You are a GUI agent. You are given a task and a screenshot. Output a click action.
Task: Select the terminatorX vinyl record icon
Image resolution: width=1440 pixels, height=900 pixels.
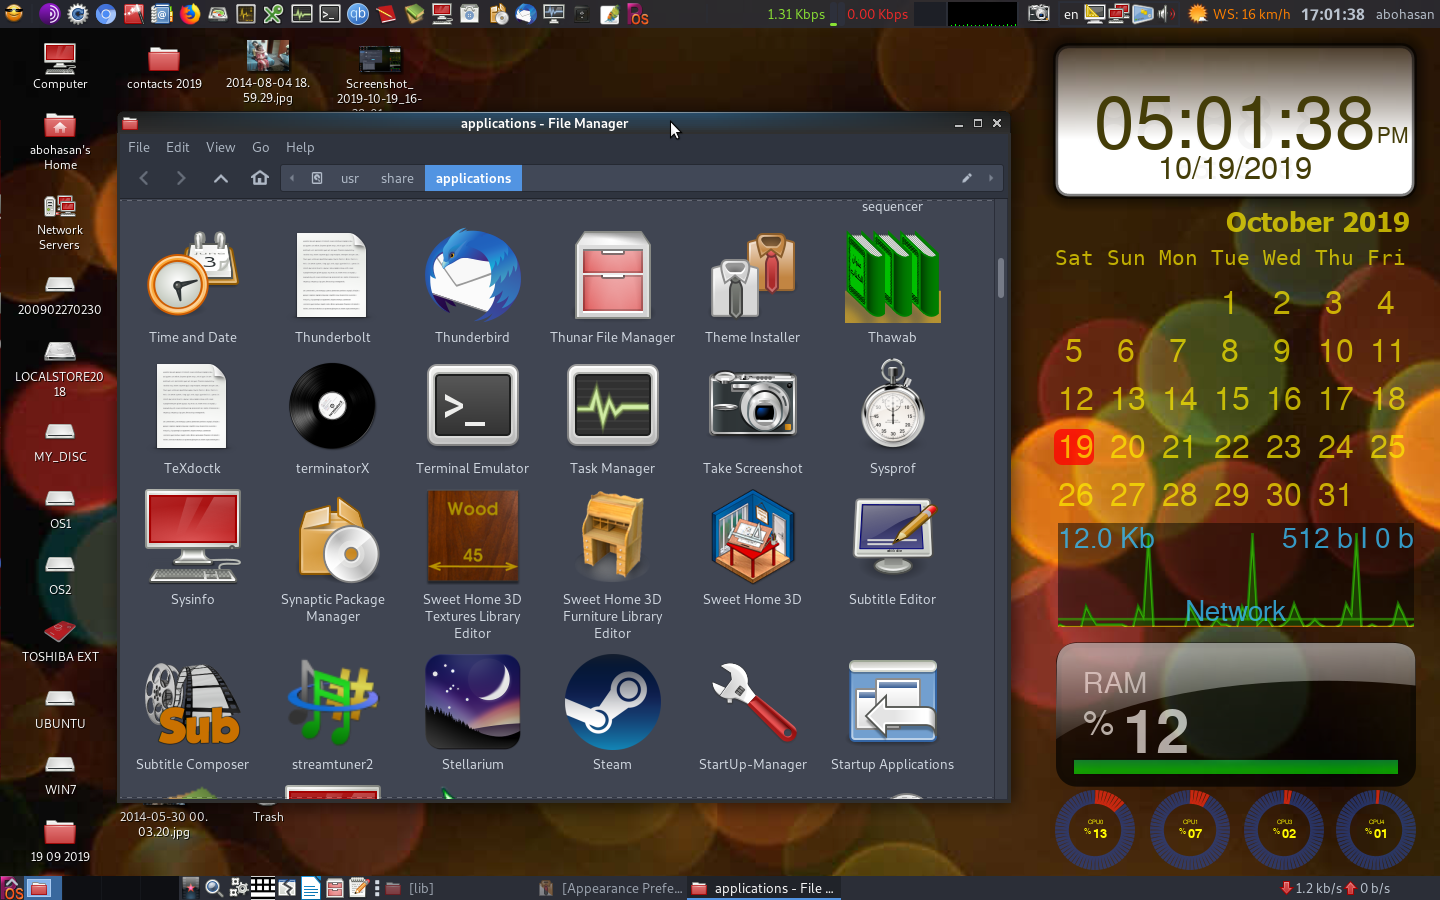[x=333, y=407]
